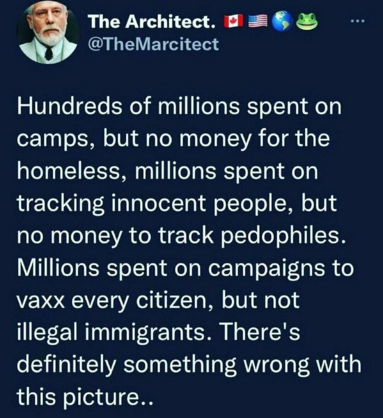Click the words "this picture.." at the end
This screenshot has width=383, height=418.
pyautogui.click(x=85, y=397)
